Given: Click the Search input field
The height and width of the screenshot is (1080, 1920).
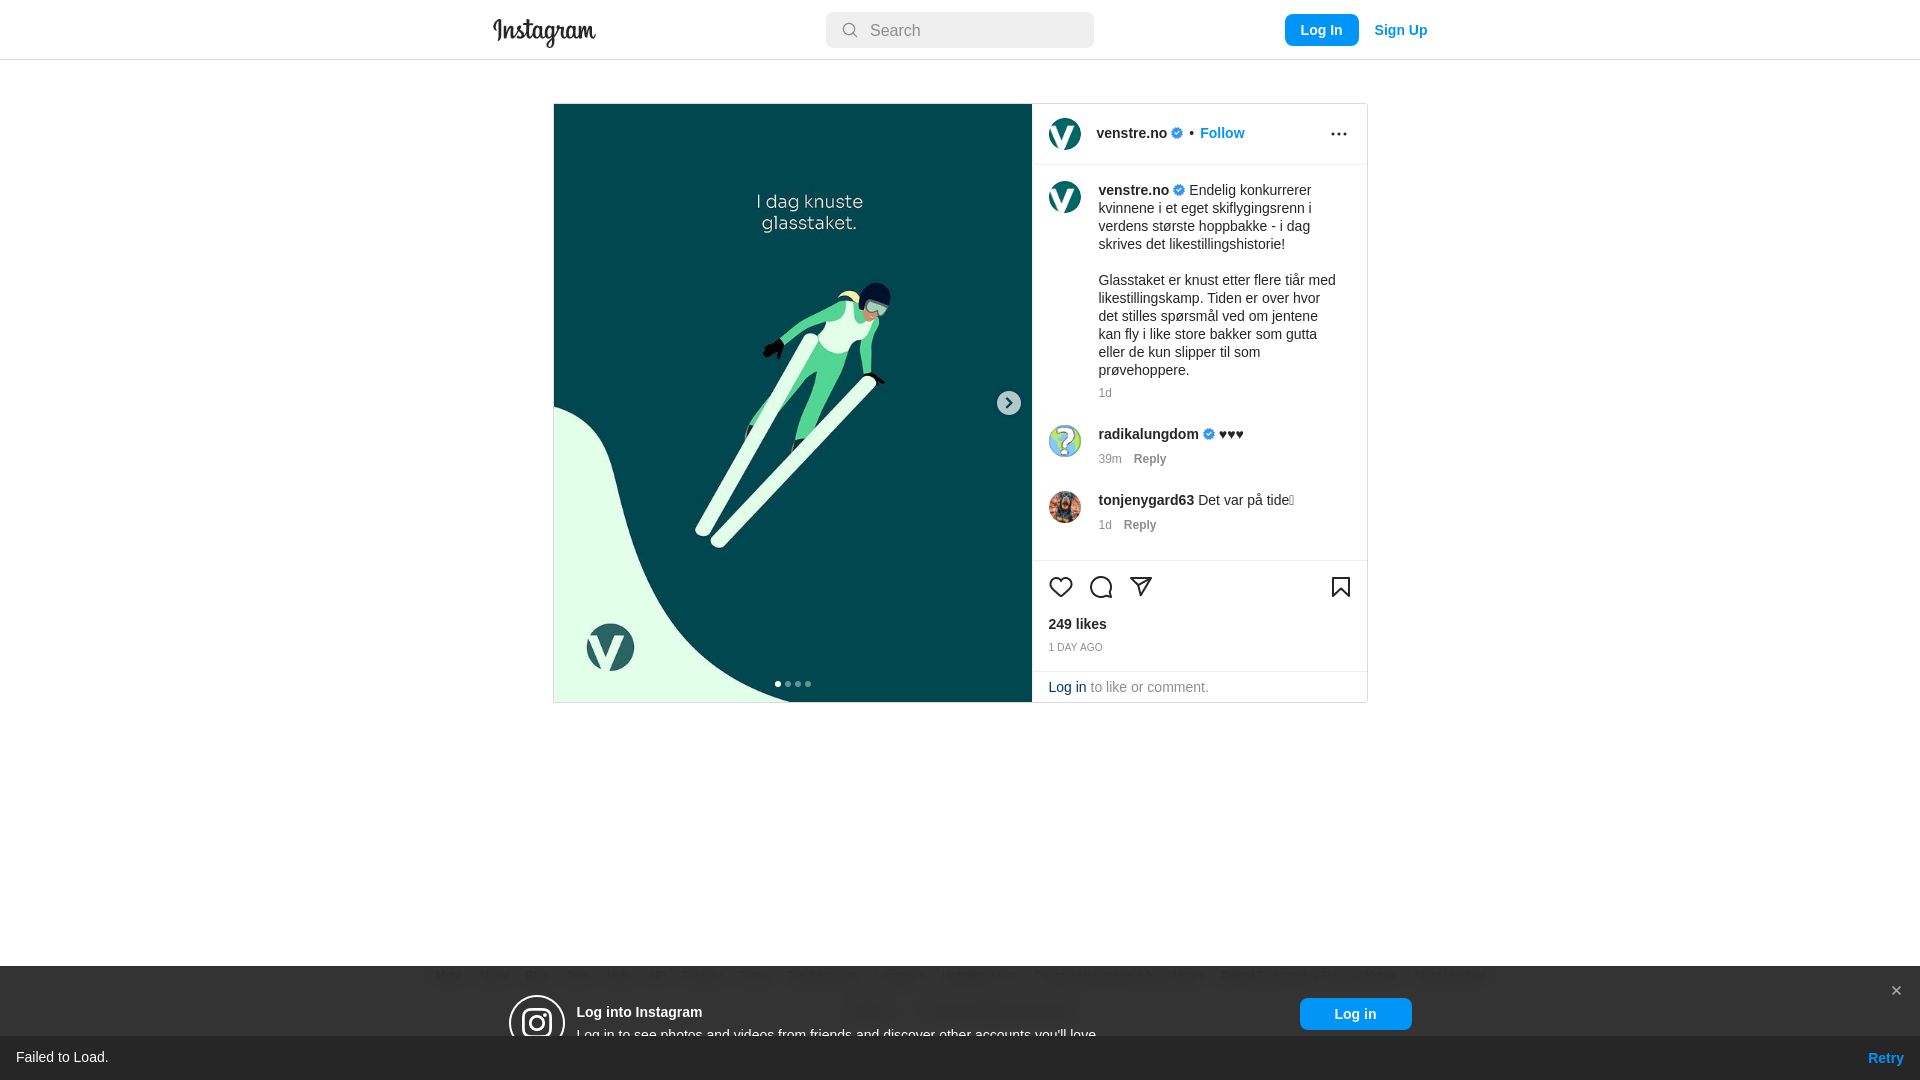Looking at the screenshot, I should [x=959, y=30].
